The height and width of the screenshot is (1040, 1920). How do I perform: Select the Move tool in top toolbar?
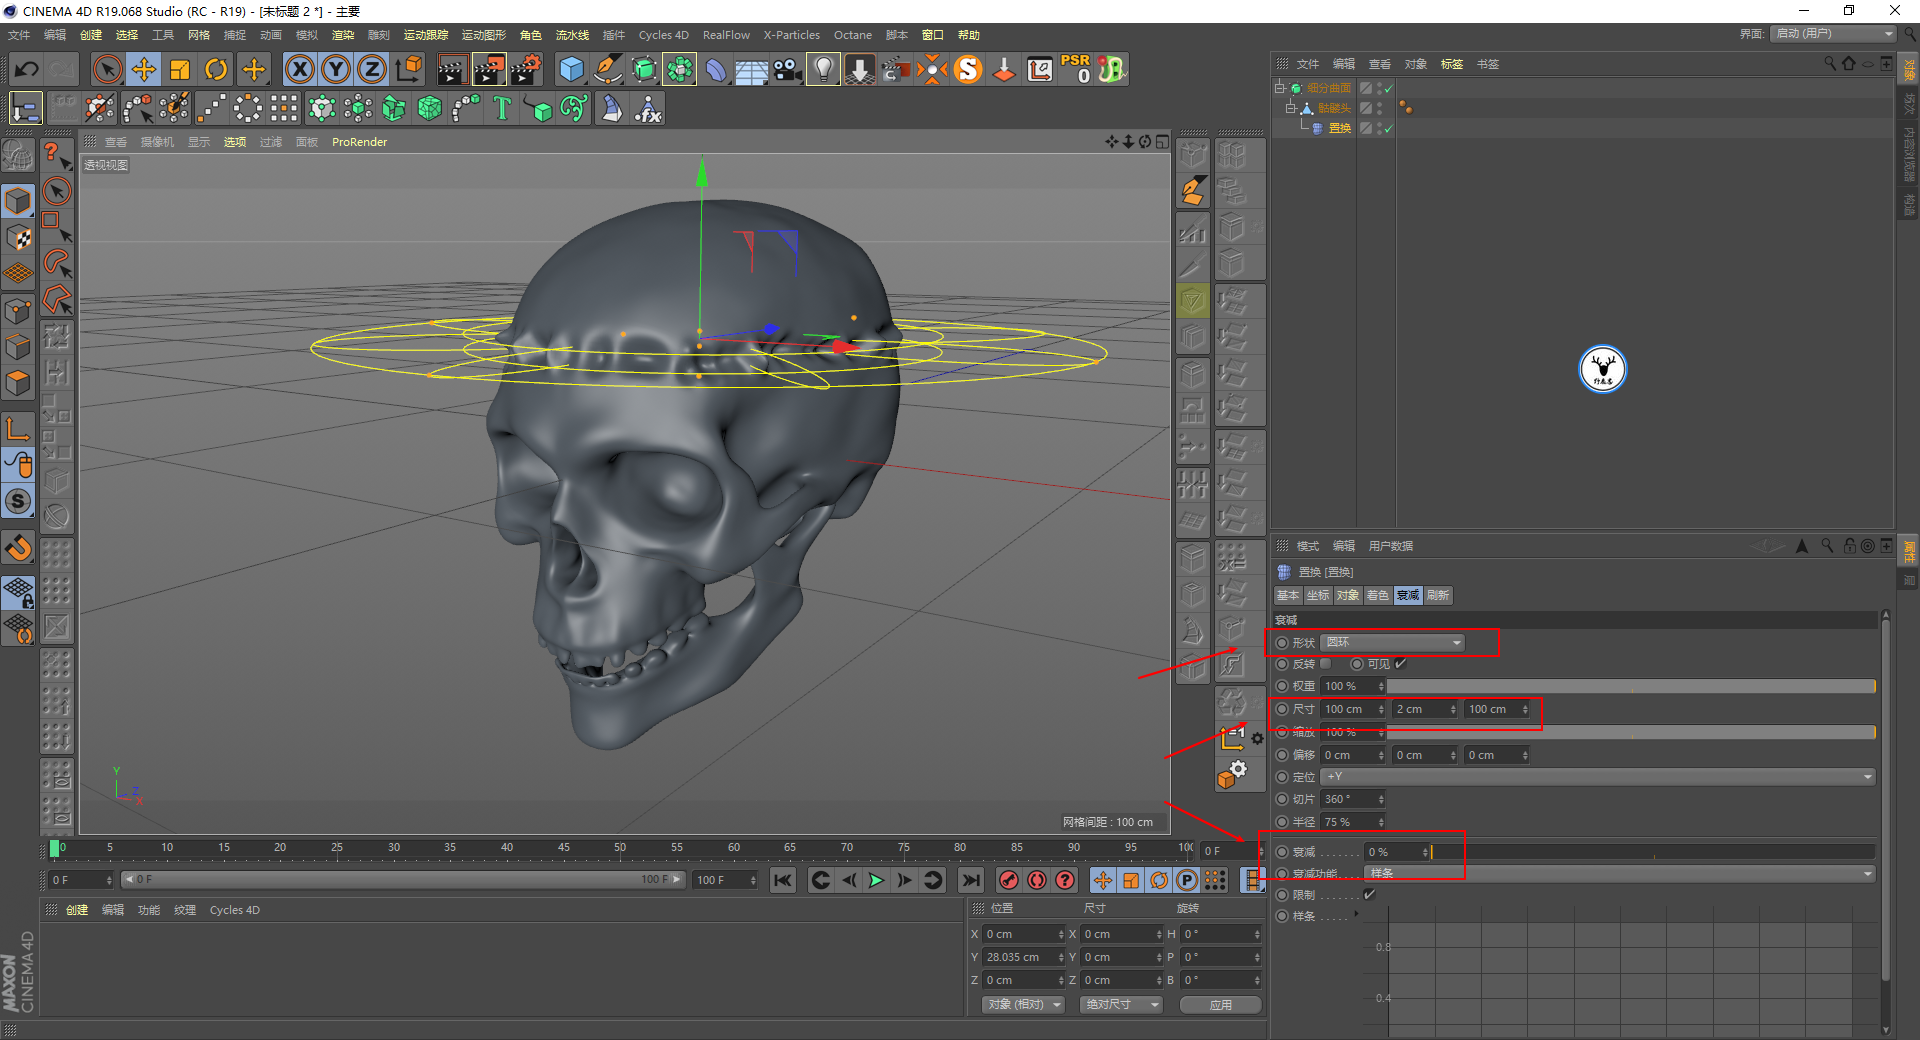coord(144,70)
